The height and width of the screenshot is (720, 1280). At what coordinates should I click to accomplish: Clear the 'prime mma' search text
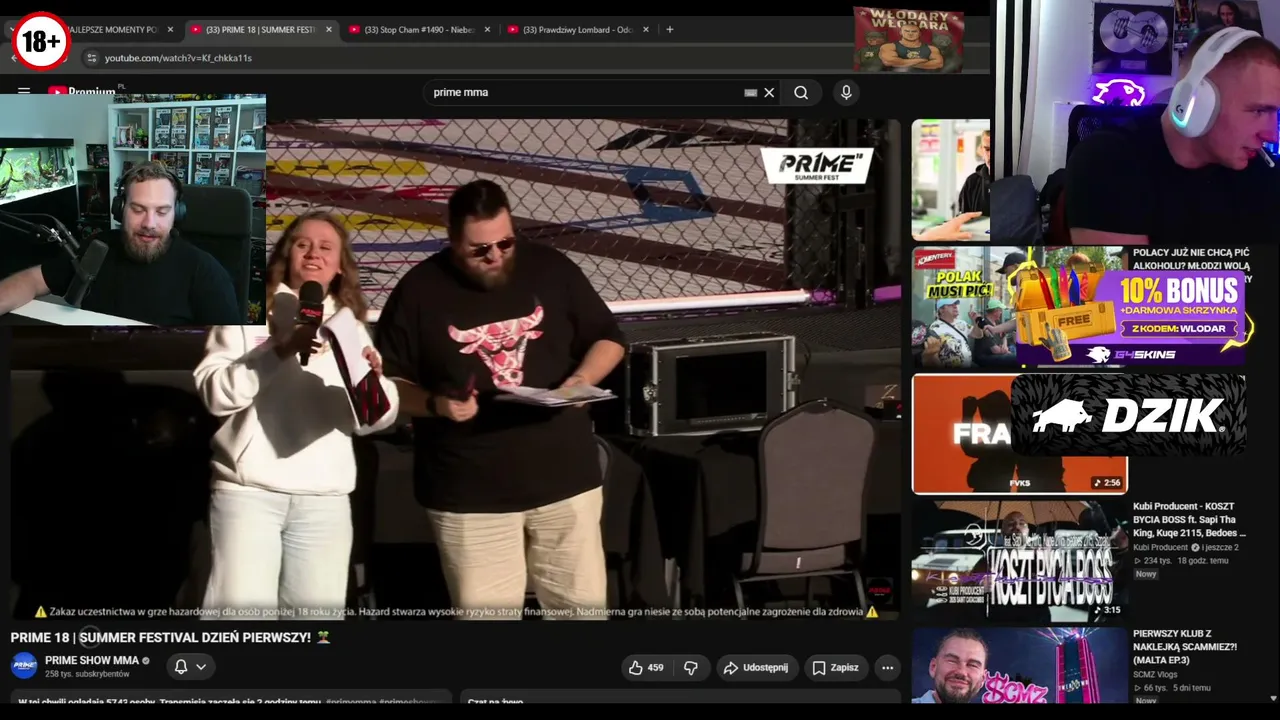pos(769,93)
